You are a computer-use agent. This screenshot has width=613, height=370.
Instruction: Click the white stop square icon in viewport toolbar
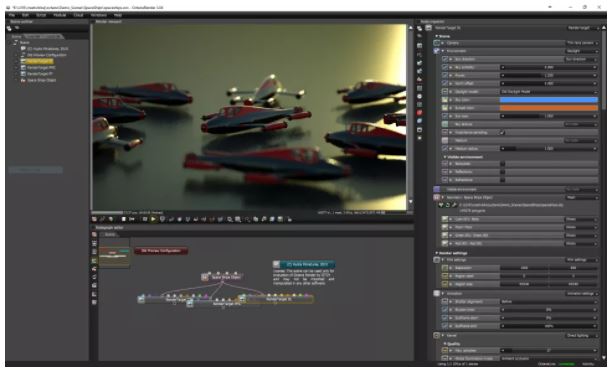(x=124, y=219)
